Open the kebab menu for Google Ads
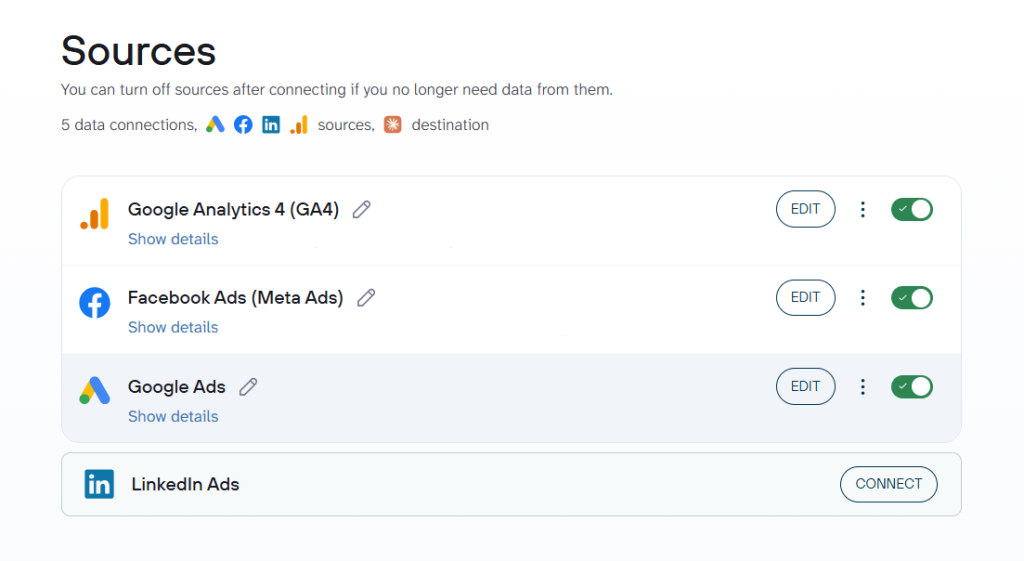The height and width of the screenshot is (561, 1024). click(863, 387)
